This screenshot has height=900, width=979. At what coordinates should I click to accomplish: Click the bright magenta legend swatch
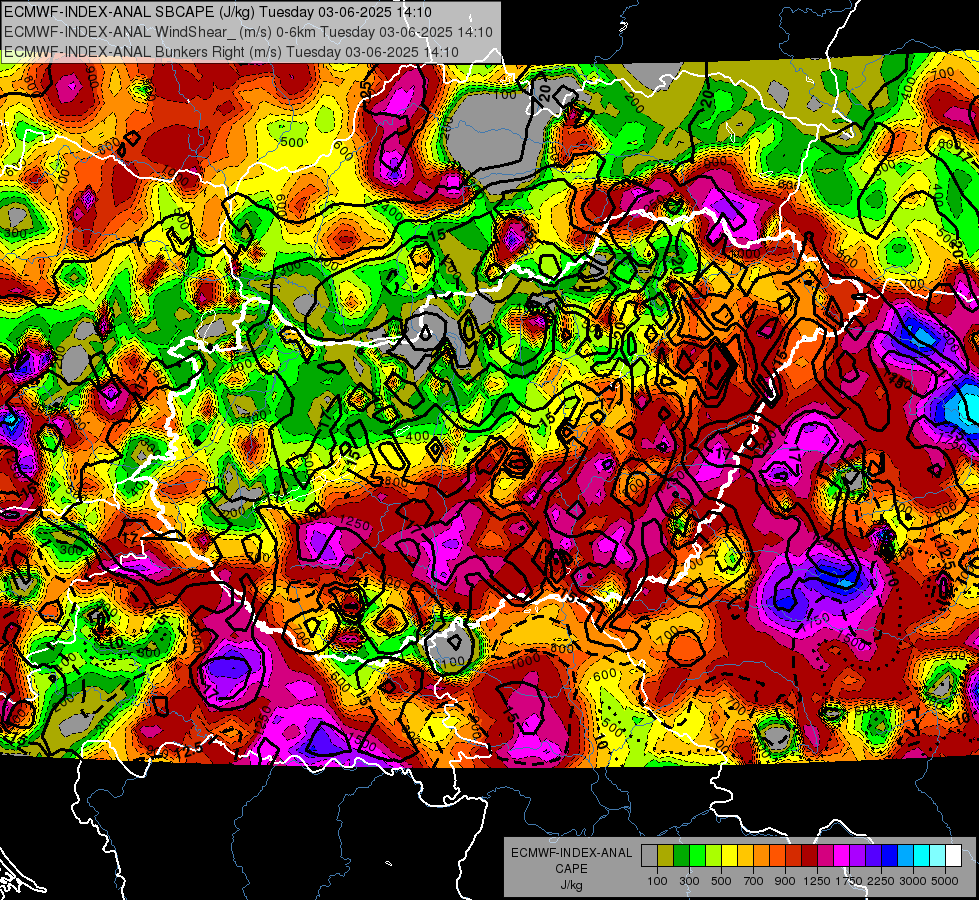click(x=842, y=856)
